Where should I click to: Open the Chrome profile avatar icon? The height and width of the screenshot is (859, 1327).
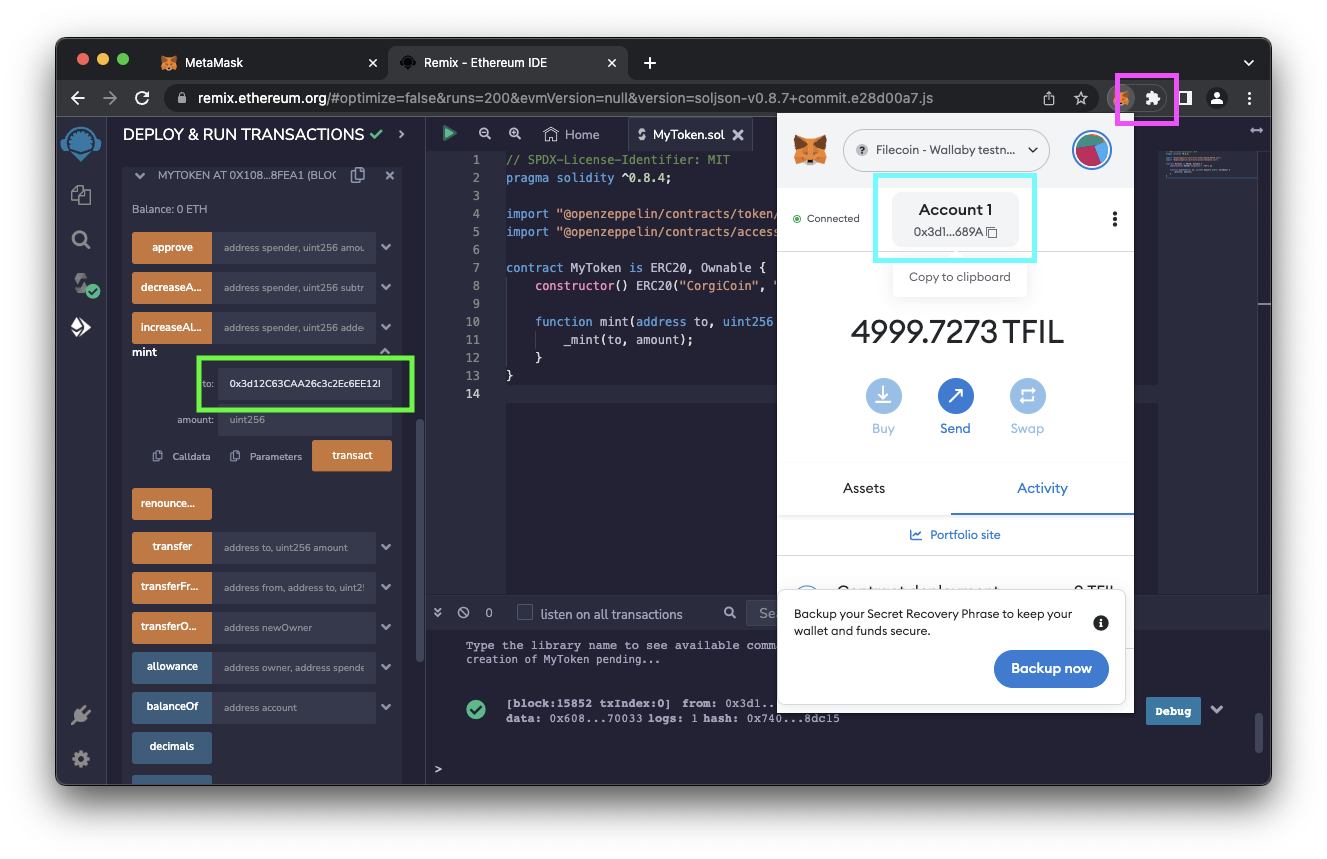click(x=1216, y=98)
